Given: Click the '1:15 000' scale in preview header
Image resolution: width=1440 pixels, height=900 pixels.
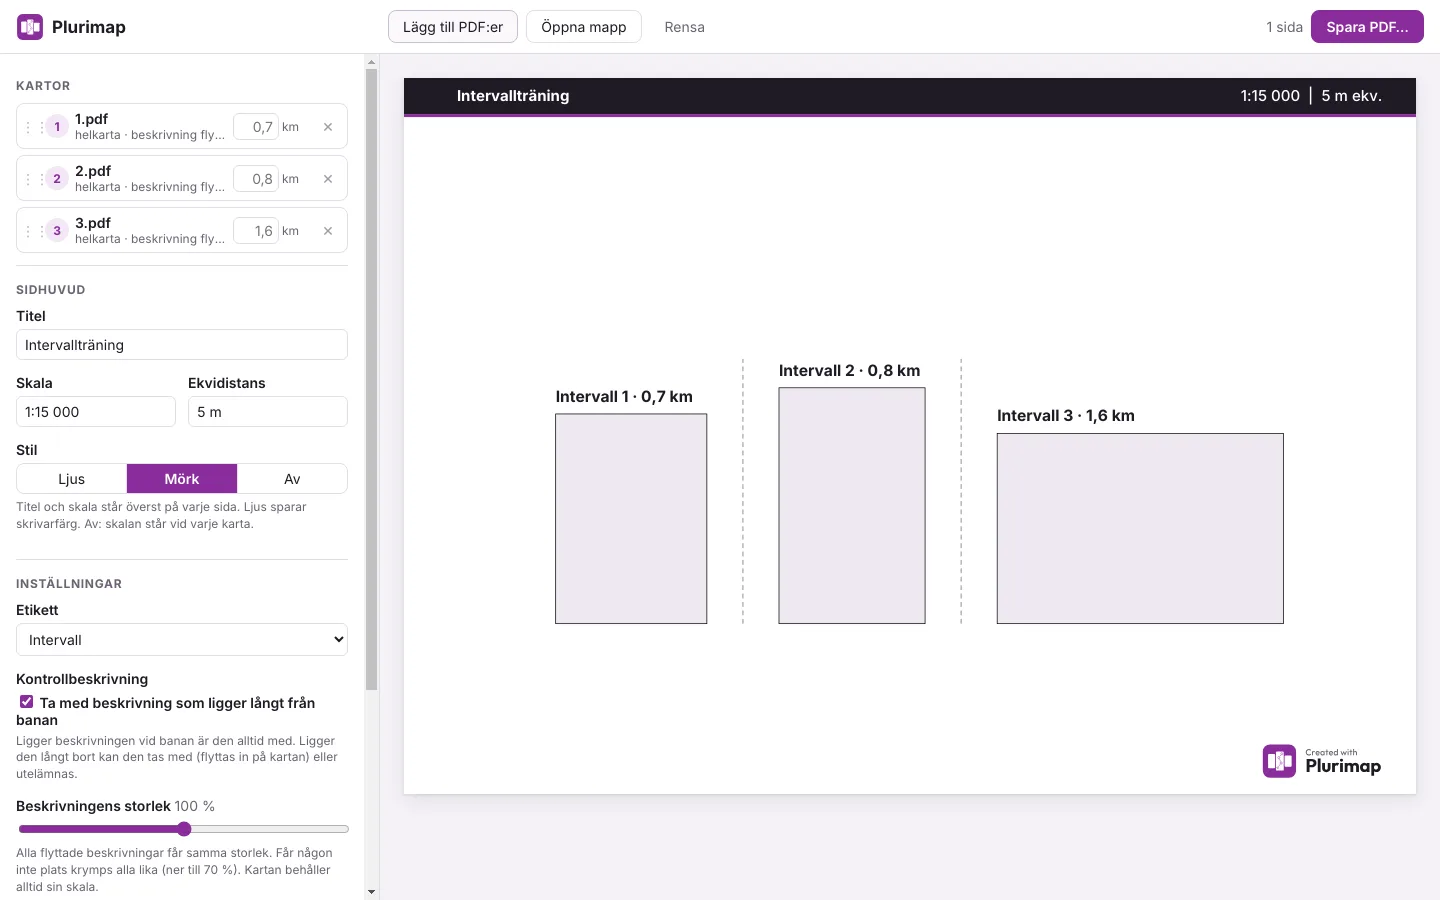Looking at the screenshot, I should point(1270,96).
